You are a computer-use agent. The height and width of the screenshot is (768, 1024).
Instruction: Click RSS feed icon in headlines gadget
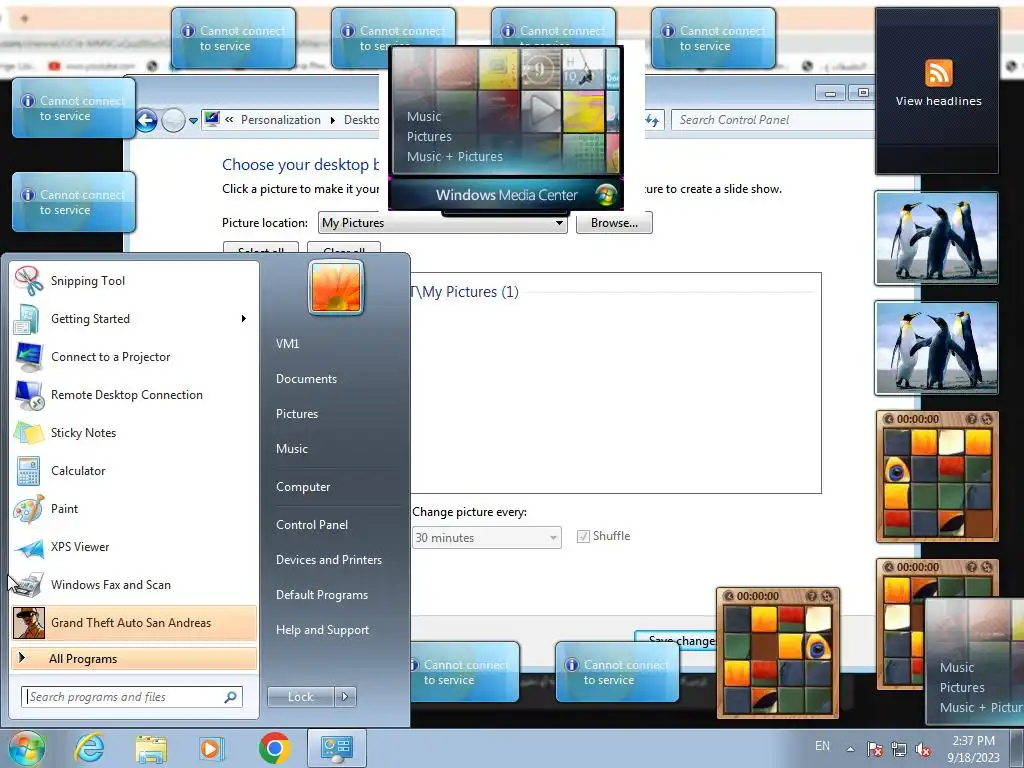(938, 72)
